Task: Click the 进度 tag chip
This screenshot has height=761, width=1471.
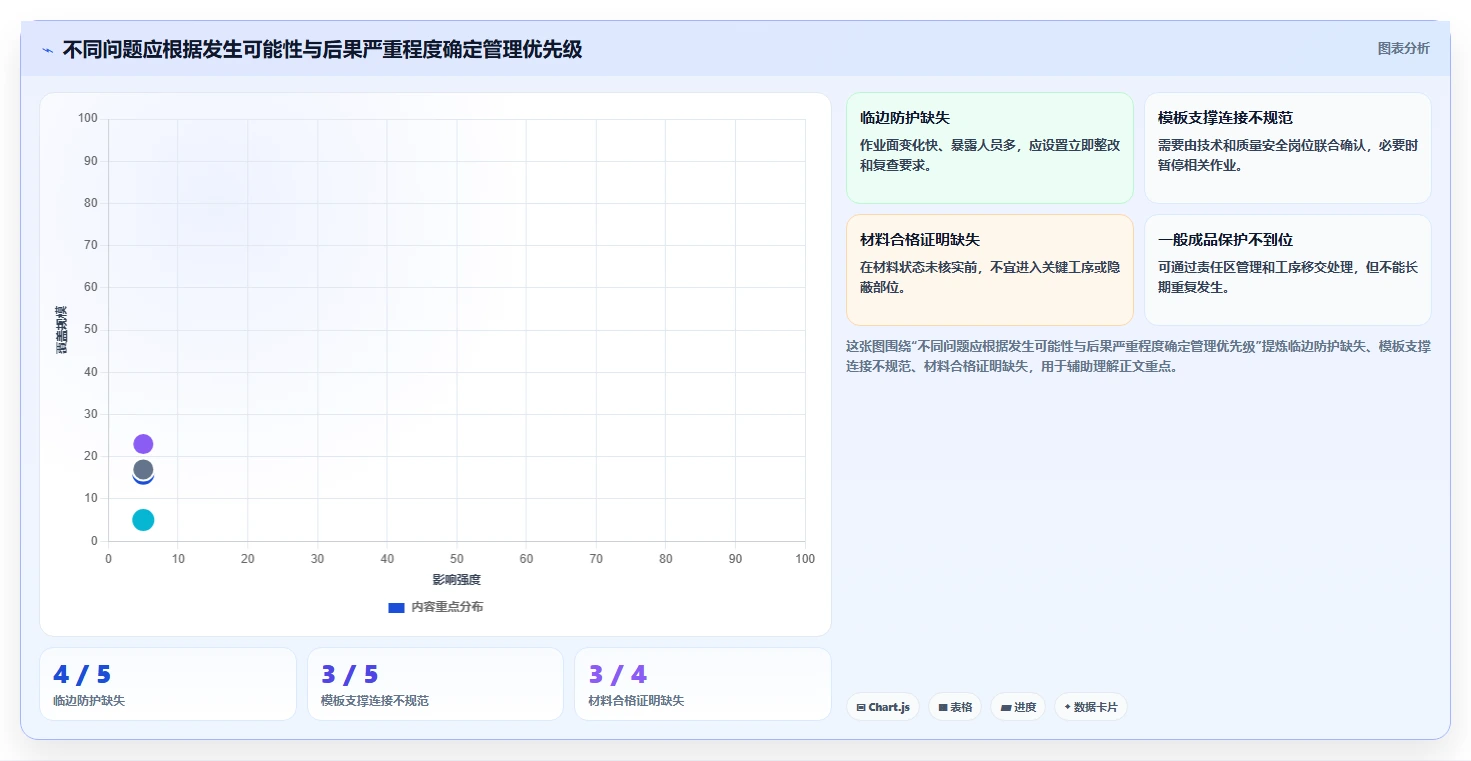Action: [1018, 707]
